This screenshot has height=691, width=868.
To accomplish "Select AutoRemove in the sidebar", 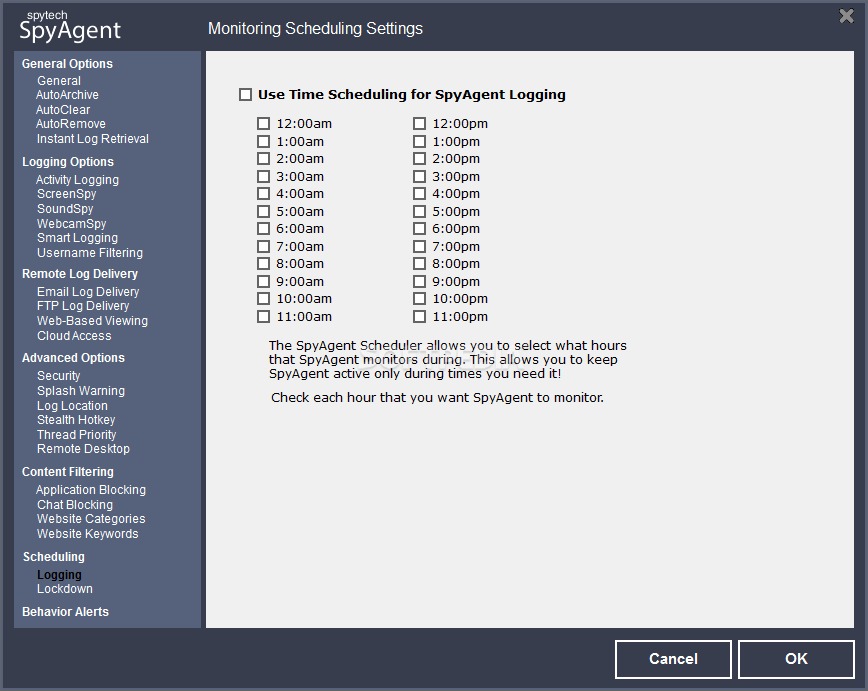I will tap(70, 124).
